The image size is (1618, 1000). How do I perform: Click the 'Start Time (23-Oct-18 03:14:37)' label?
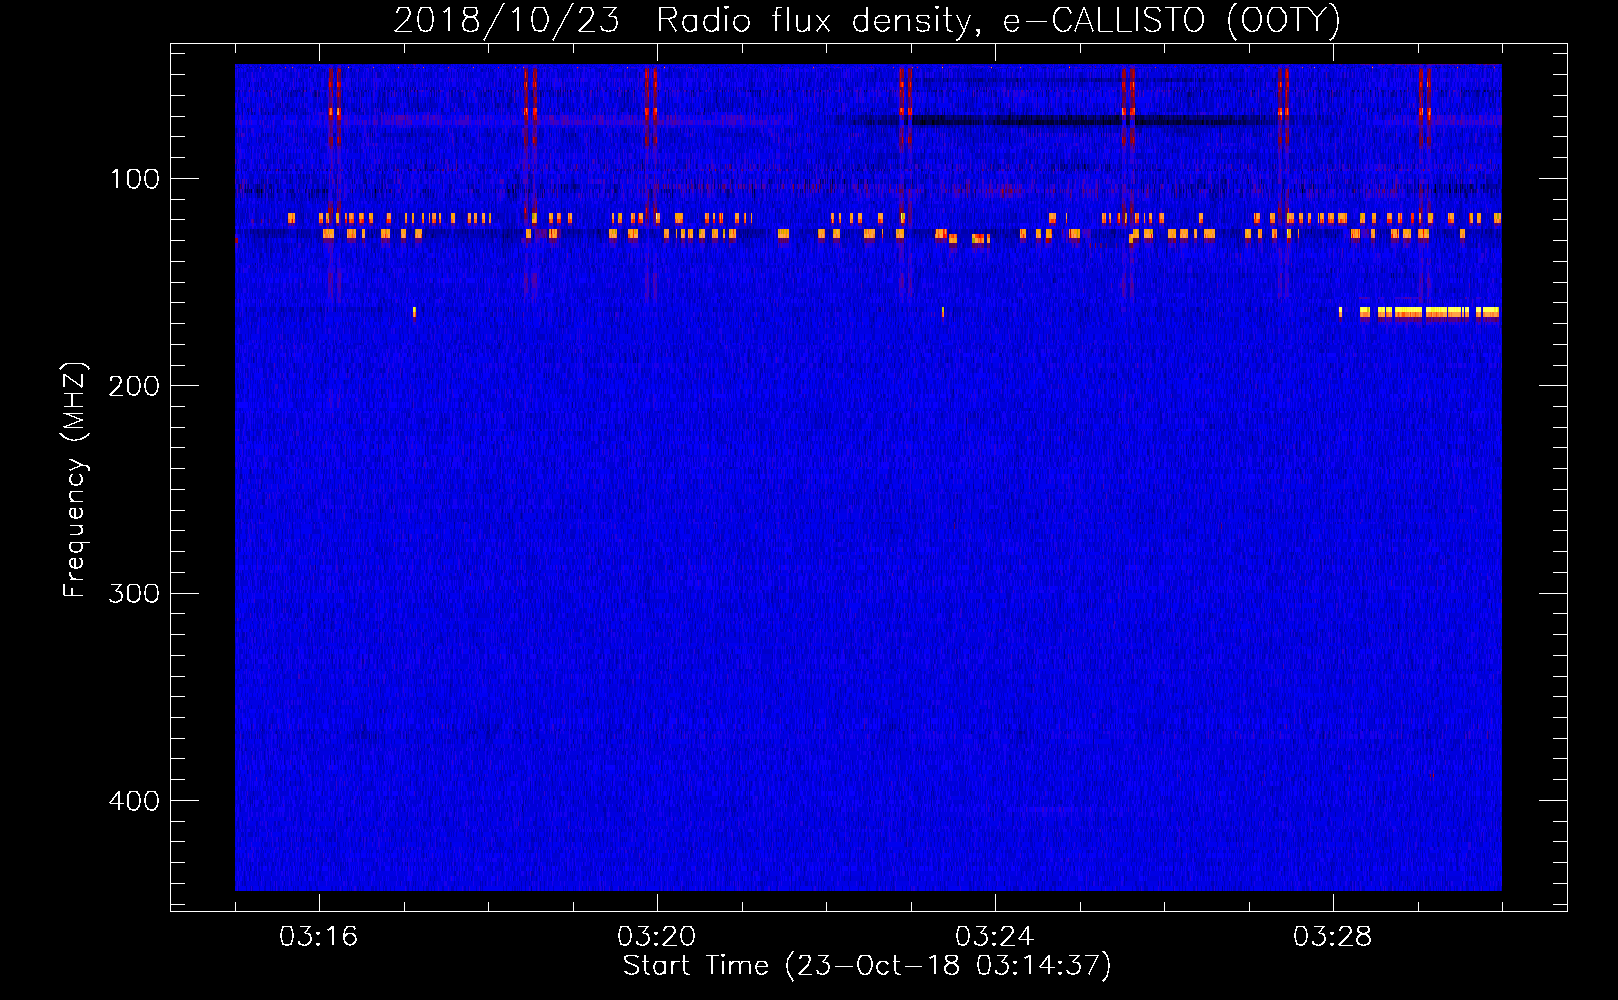point(866,966)
